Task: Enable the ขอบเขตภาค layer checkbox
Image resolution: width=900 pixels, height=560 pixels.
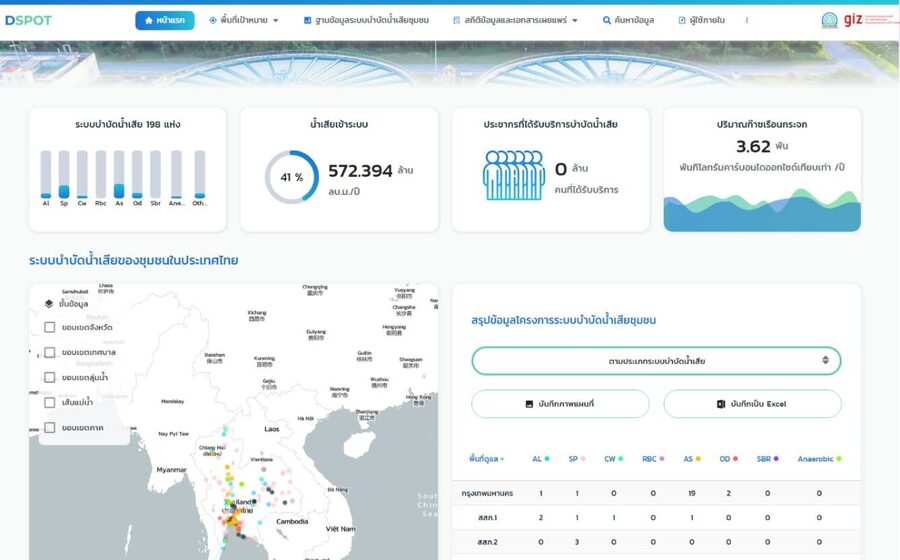Action: [x=50, y=427]
